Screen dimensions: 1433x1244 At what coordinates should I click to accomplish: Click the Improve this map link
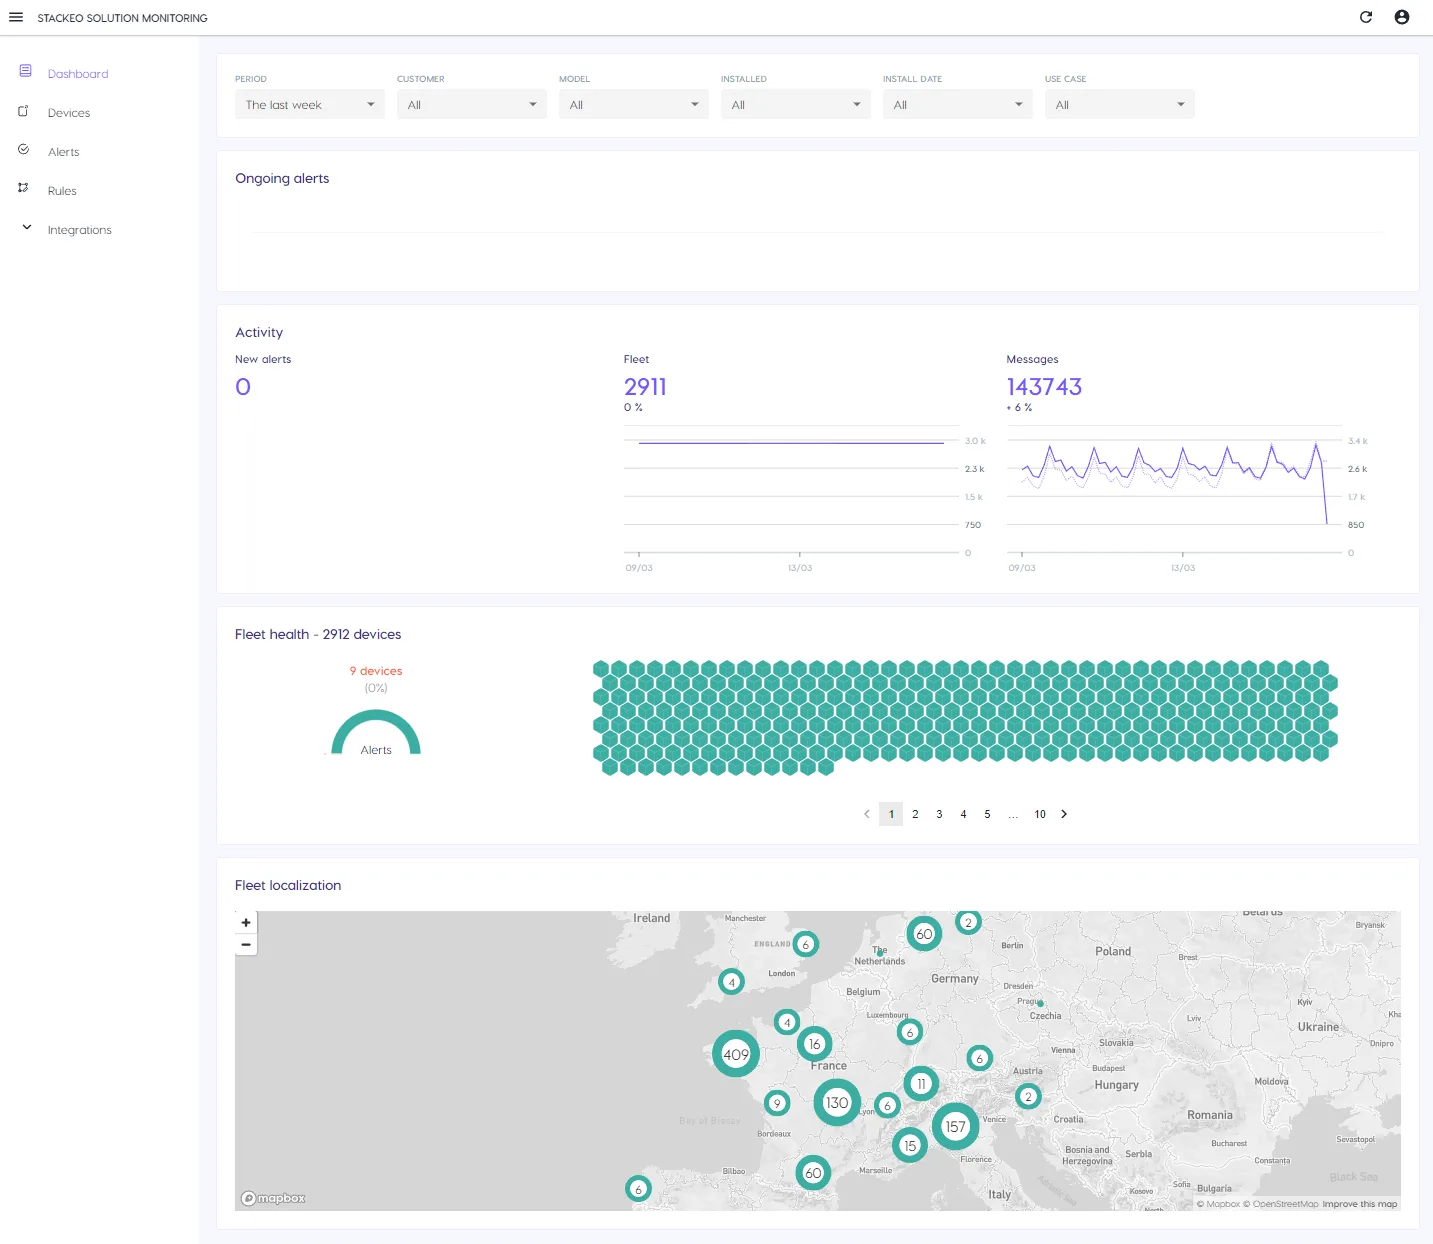coord(1359,1204)
